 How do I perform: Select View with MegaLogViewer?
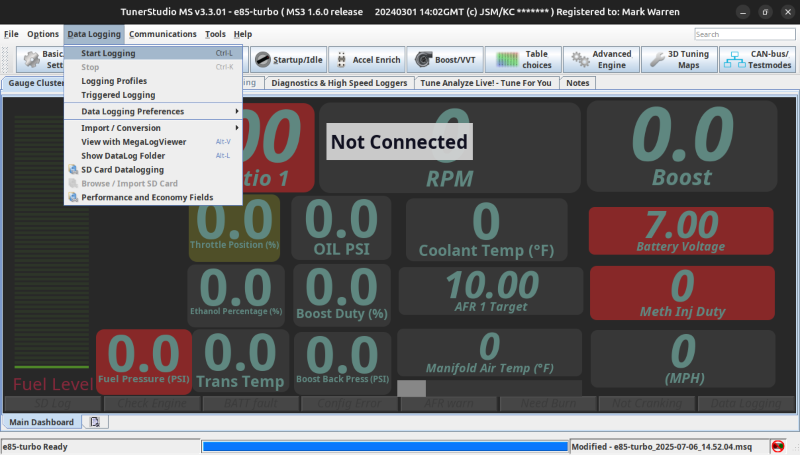[x=153, y=142]
